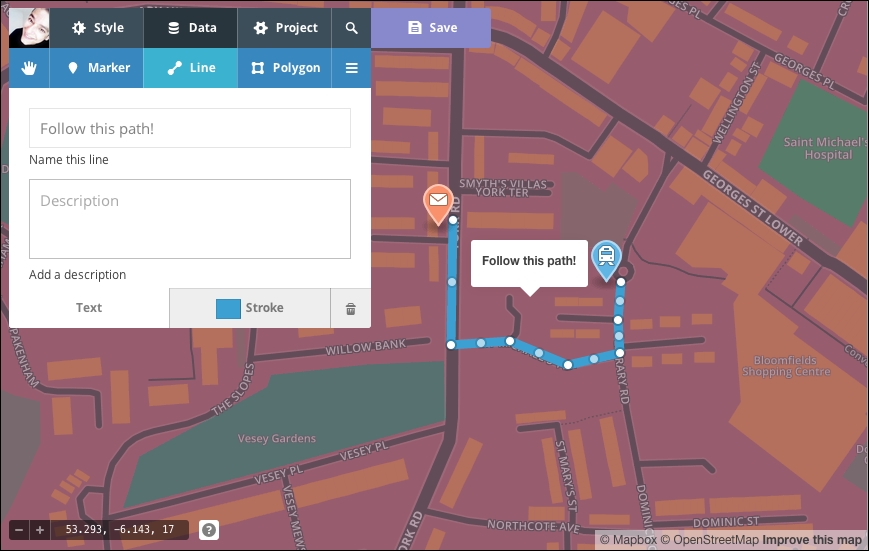Viewport: 869px width, 551px height.
Task: Click the search magnifier icon
Action: point(351,28)
